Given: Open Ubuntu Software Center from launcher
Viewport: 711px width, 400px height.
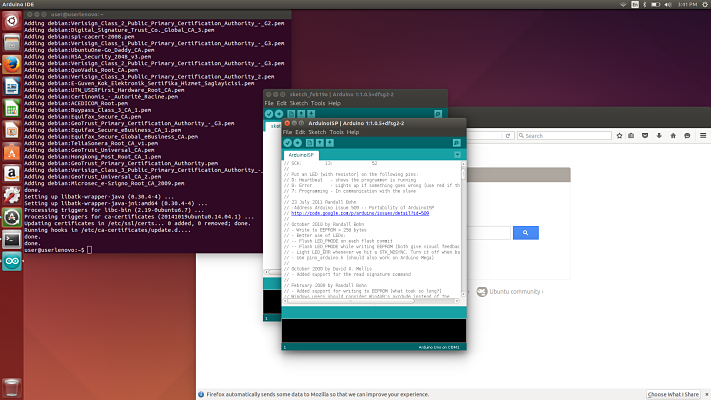Looking at the screenshot, I should [x=12, y=152].
